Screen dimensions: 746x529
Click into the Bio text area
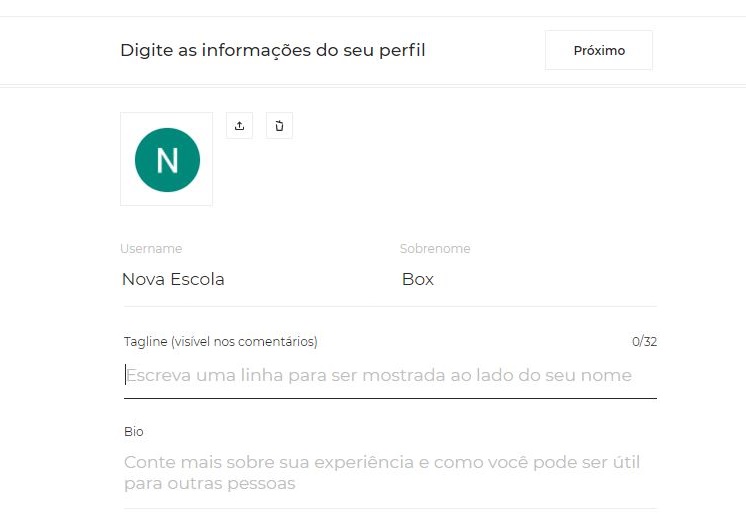pos(390,473)
